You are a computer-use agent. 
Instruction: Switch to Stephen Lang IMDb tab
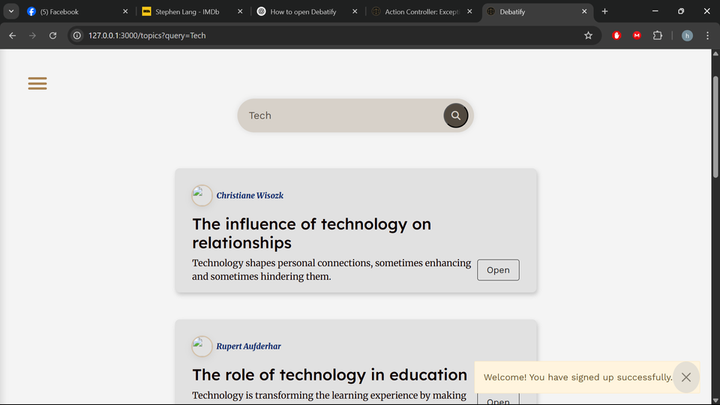190,11
